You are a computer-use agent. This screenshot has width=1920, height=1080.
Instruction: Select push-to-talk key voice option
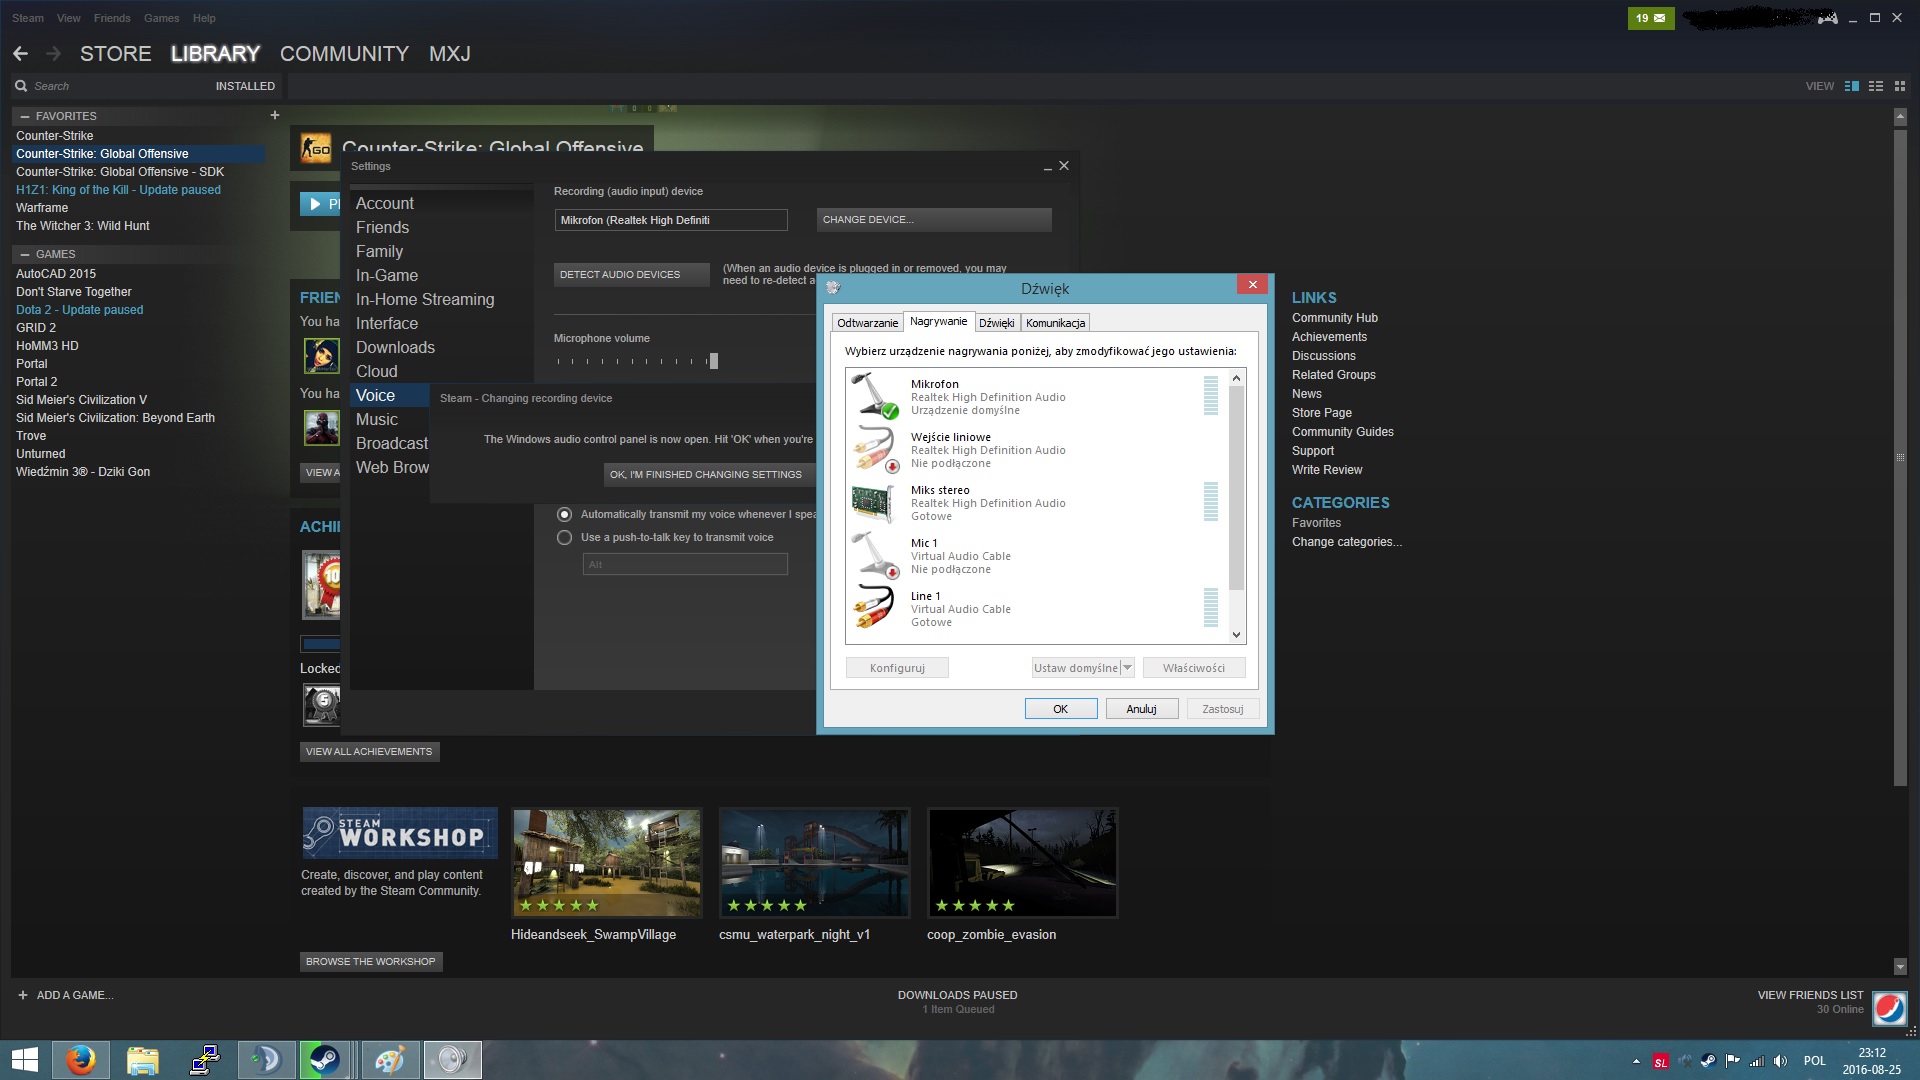click(x=565, y=537)
